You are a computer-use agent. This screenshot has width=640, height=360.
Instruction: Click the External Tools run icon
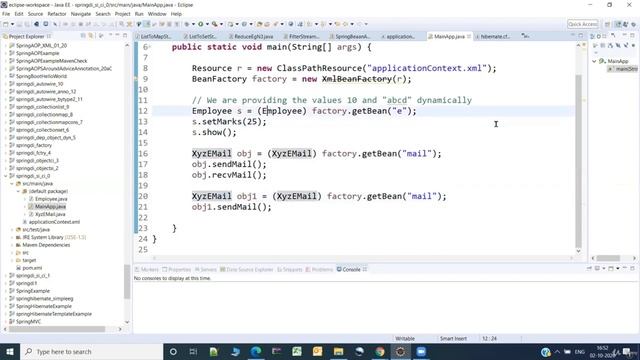coord(214,24)
